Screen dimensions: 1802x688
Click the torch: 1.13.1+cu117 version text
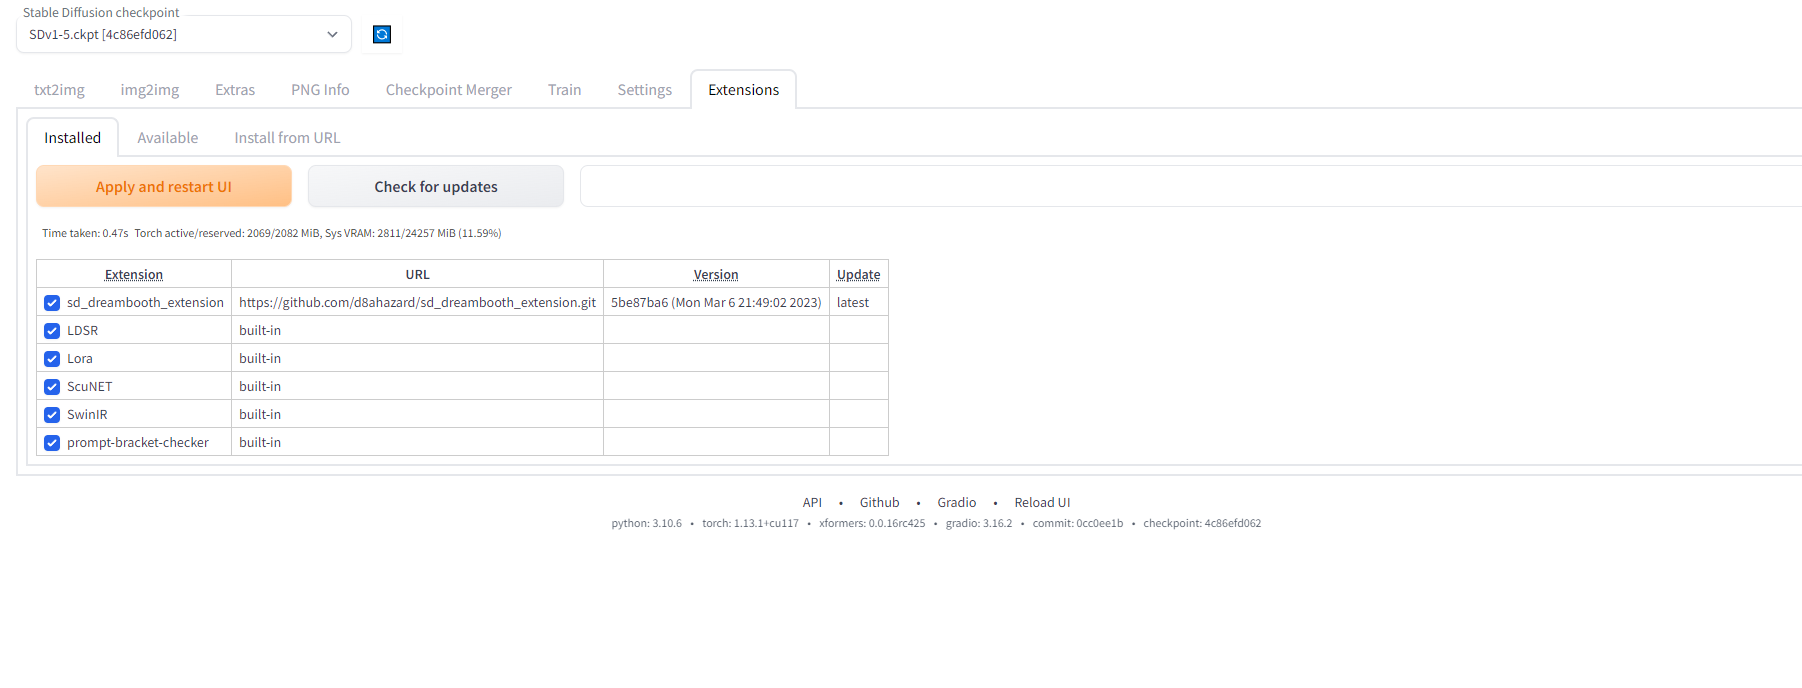click(750, 524)
